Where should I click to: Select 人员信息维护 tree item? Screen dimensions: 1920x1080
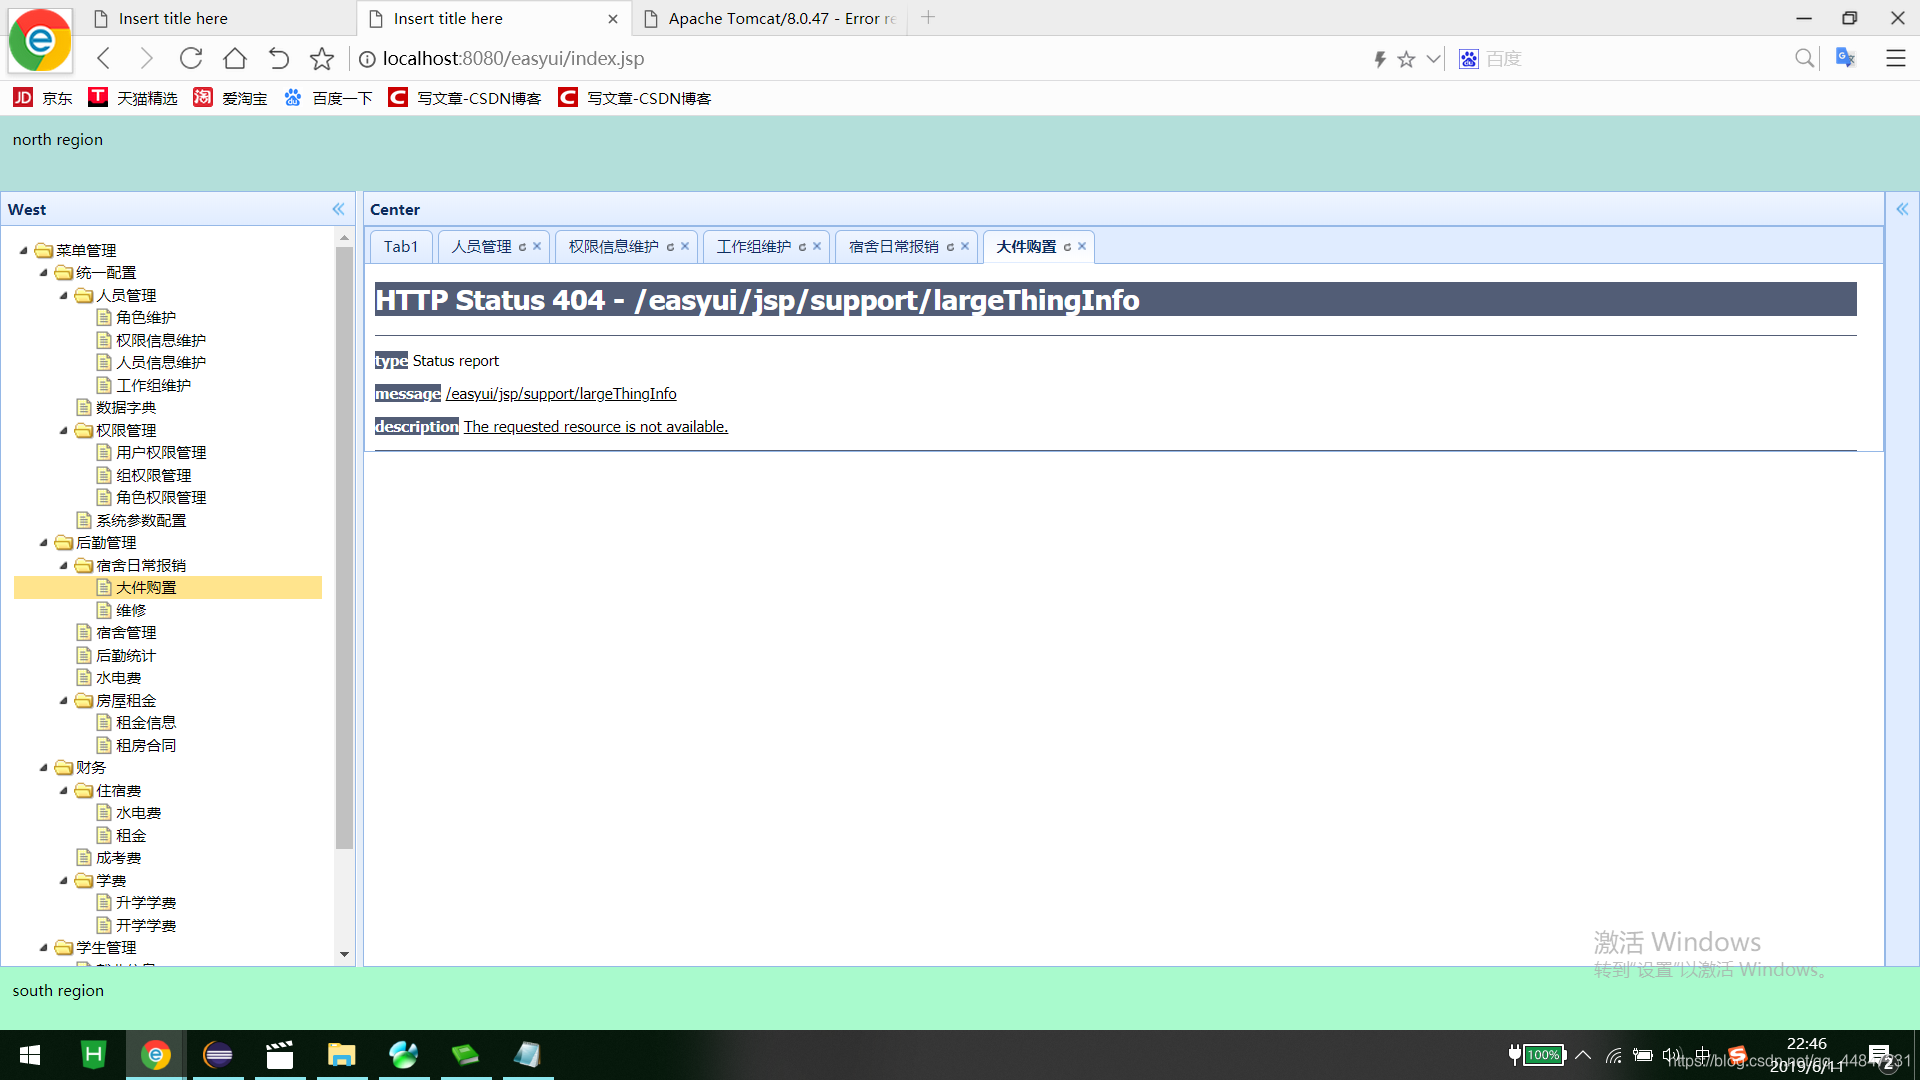[161, 362]
